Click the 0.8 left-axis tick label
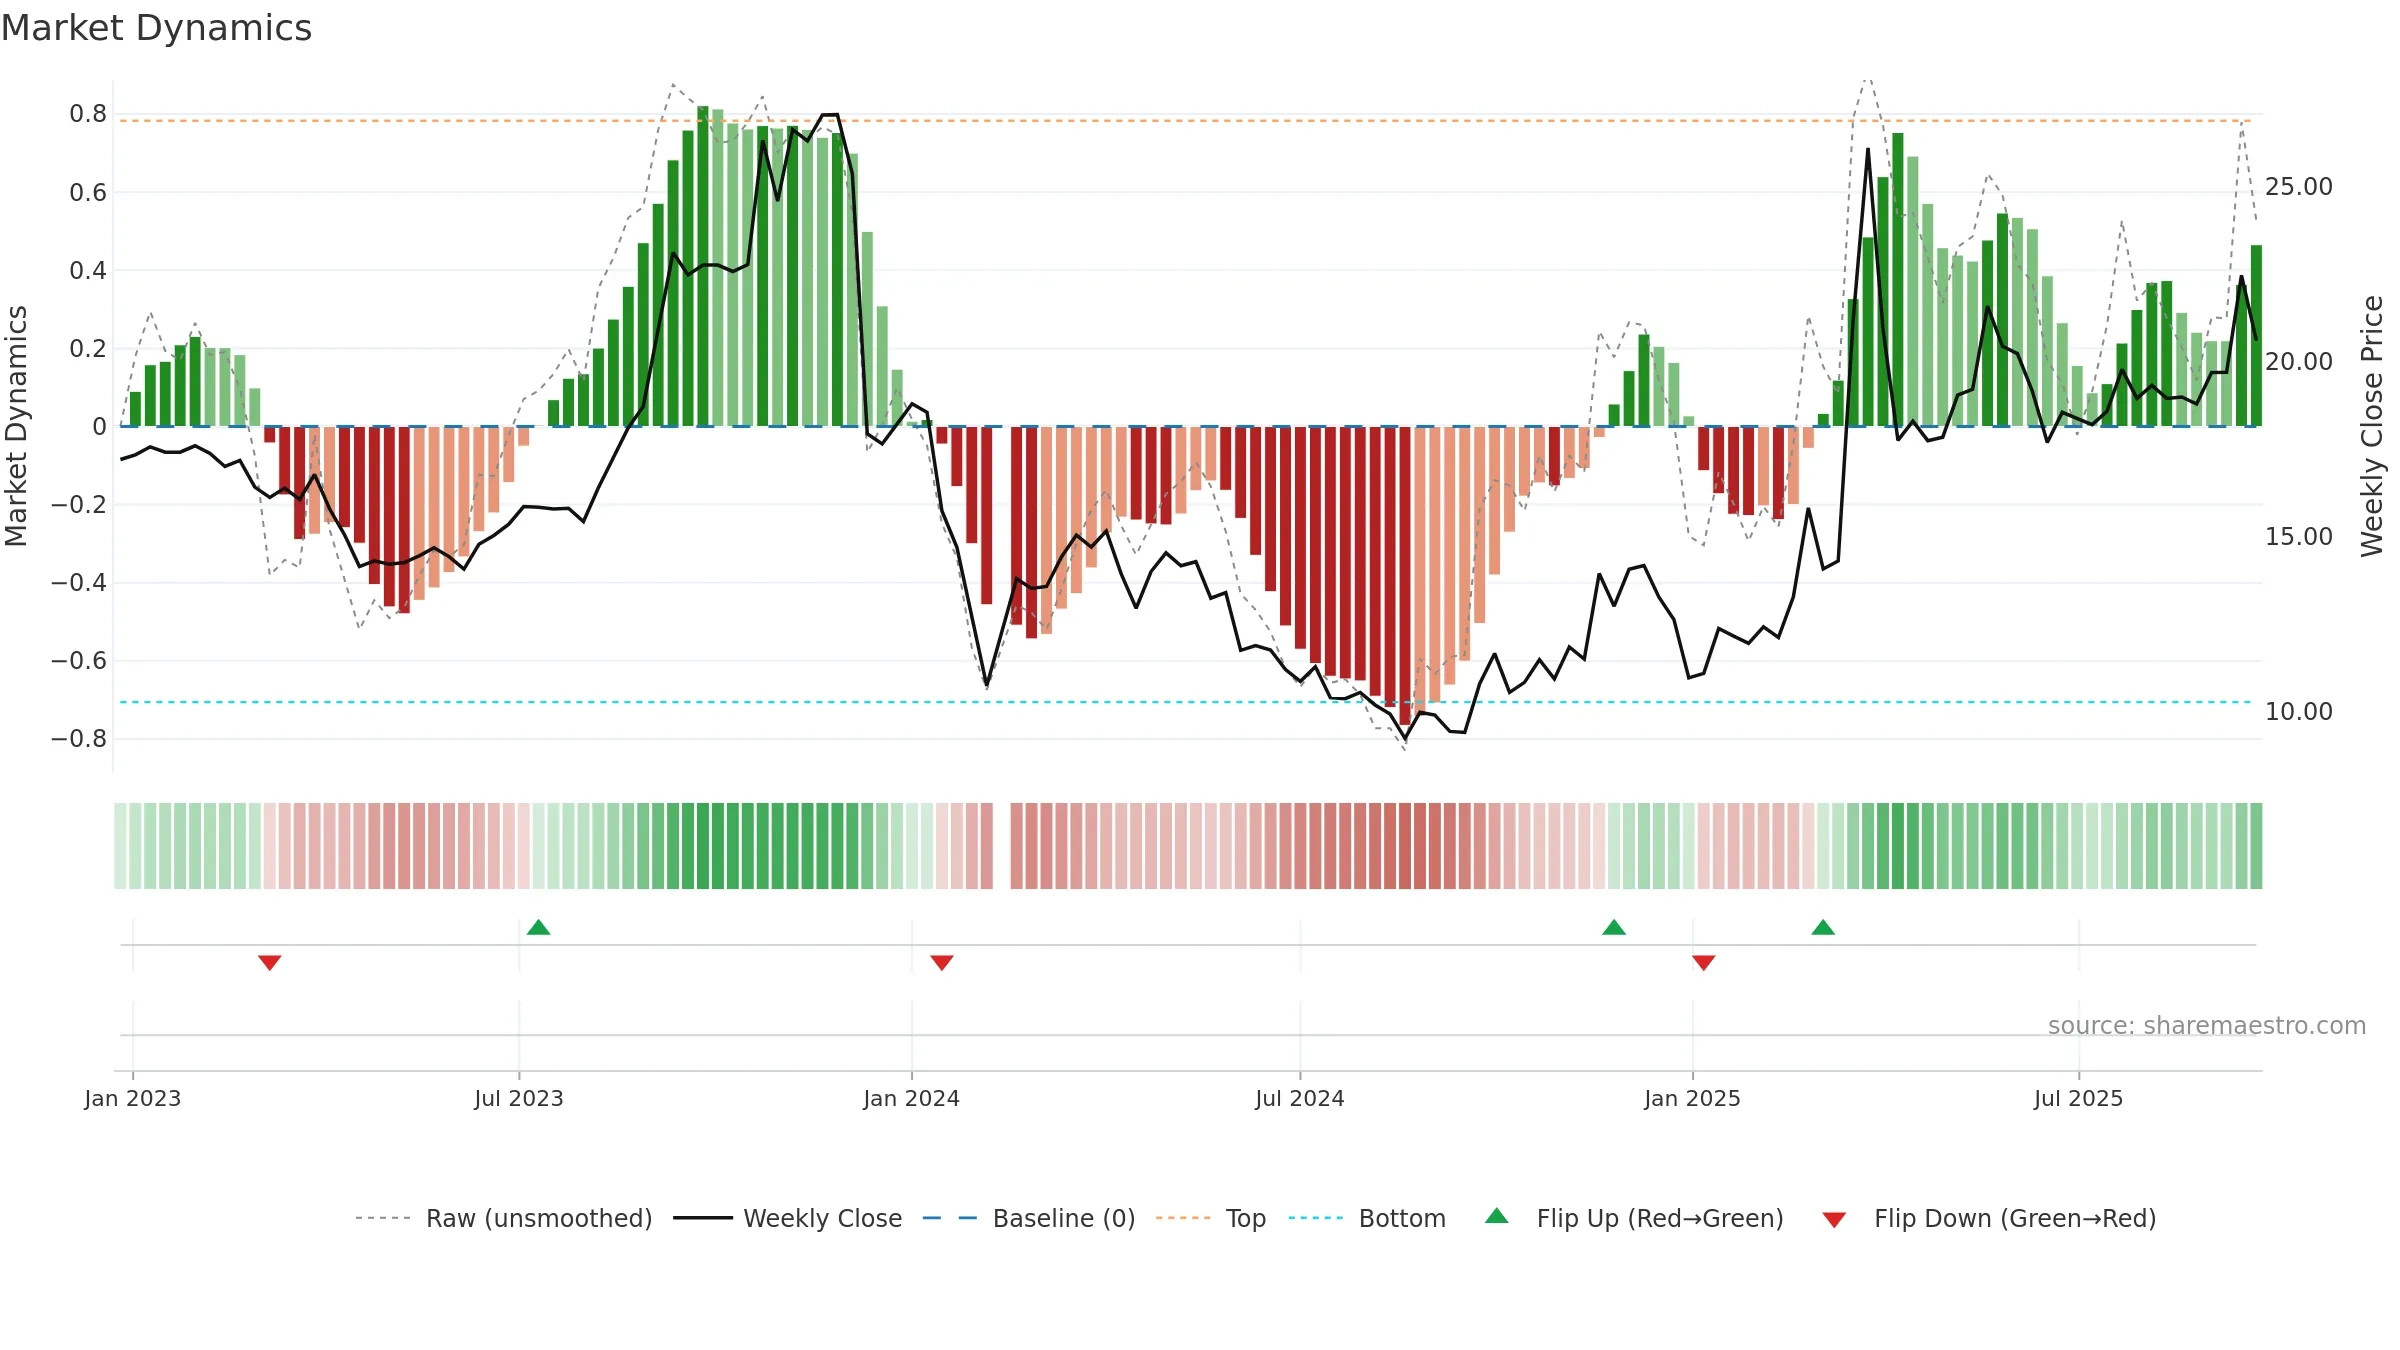This screenshot has width=2400, height=1350. pos(88,114)
